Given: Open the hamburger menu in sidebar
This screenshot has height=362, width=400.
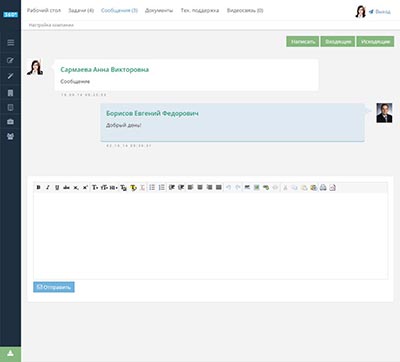Looking at the screenshot, I should tap(11, 43).
